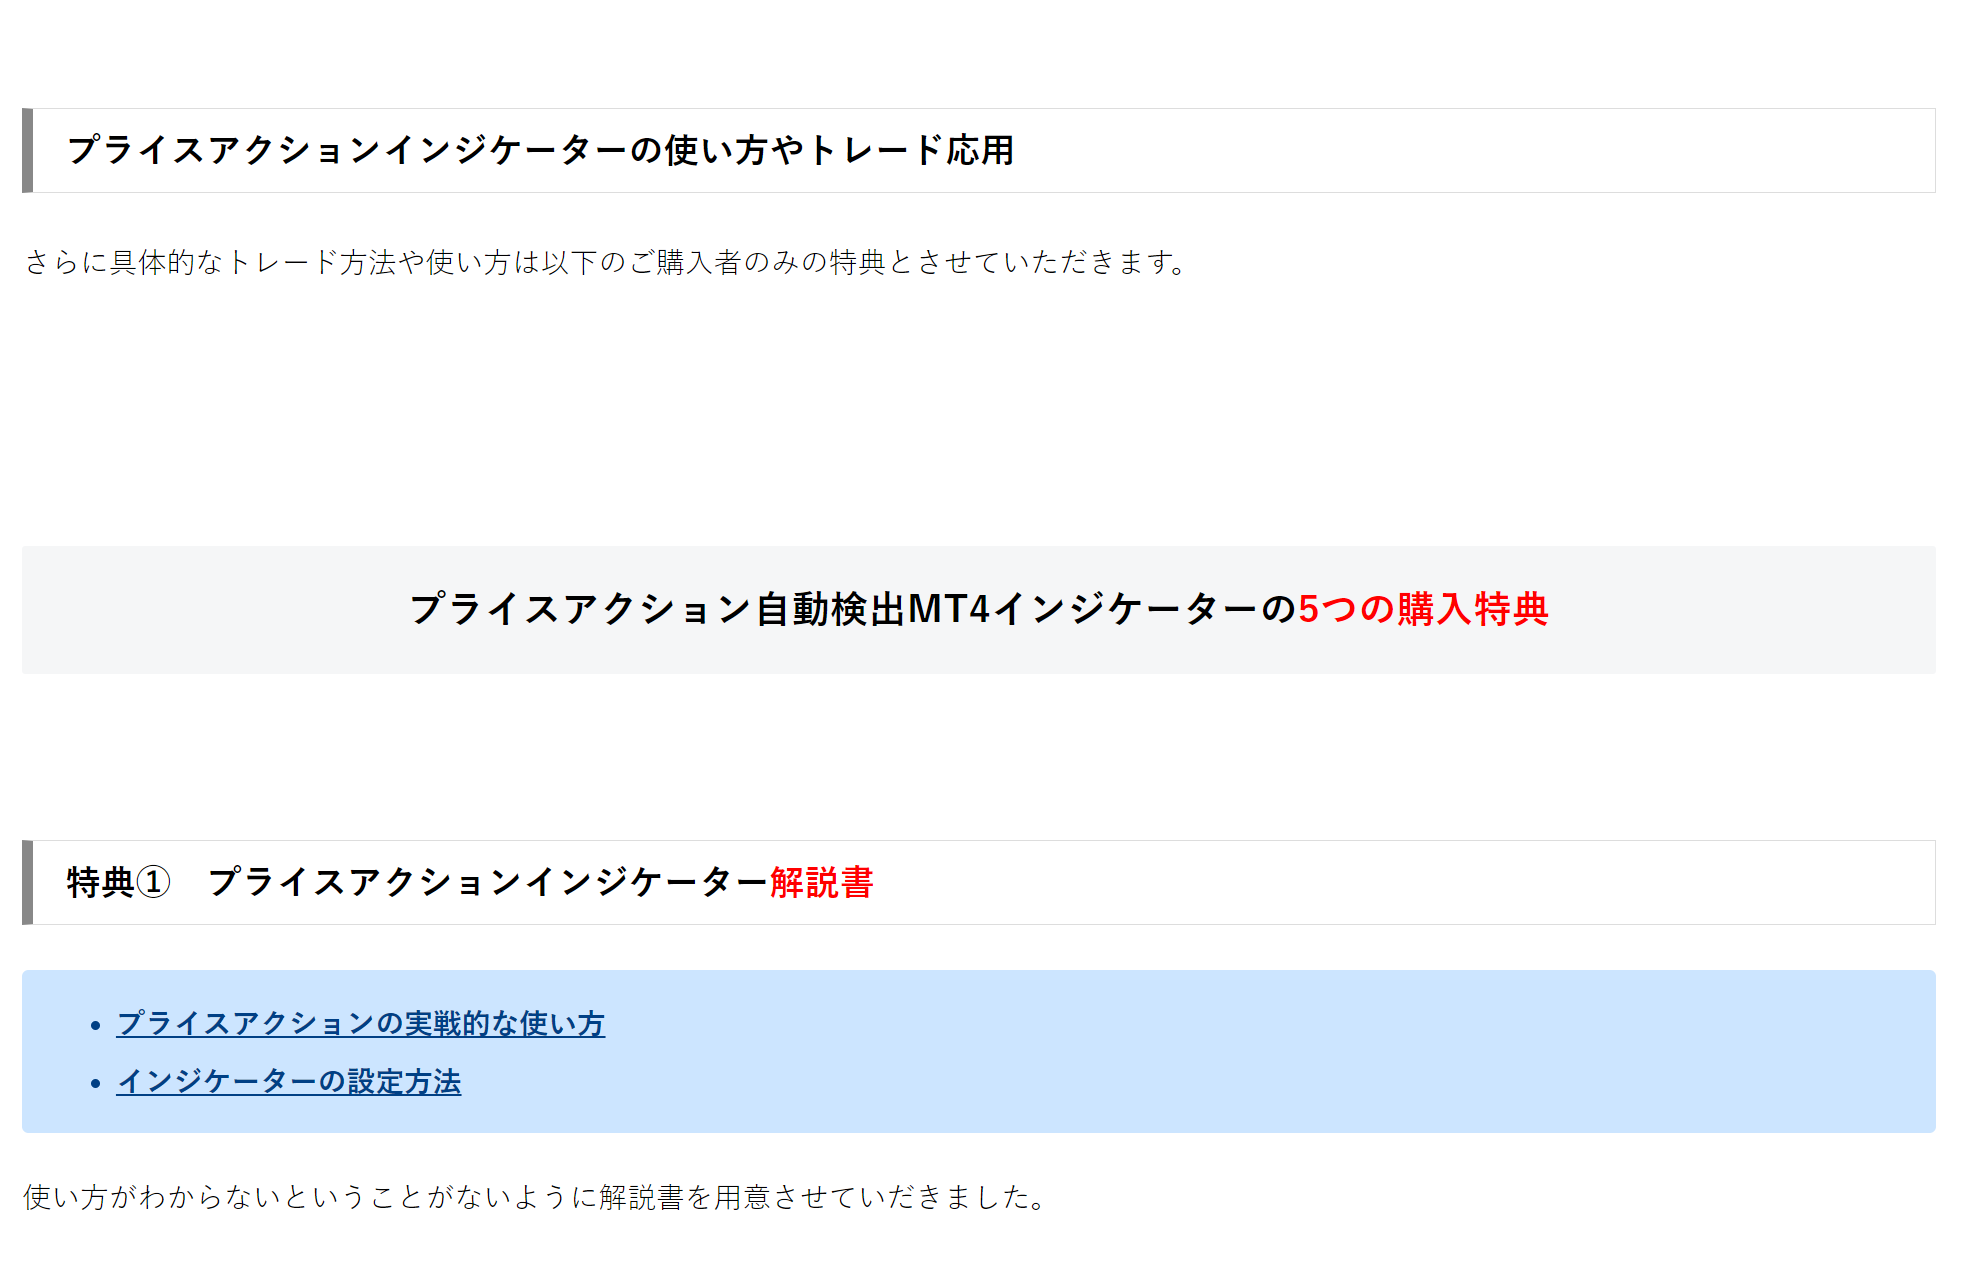
Task: Open the インジケーターの設定方法 link
Action: pos(288,1082)
